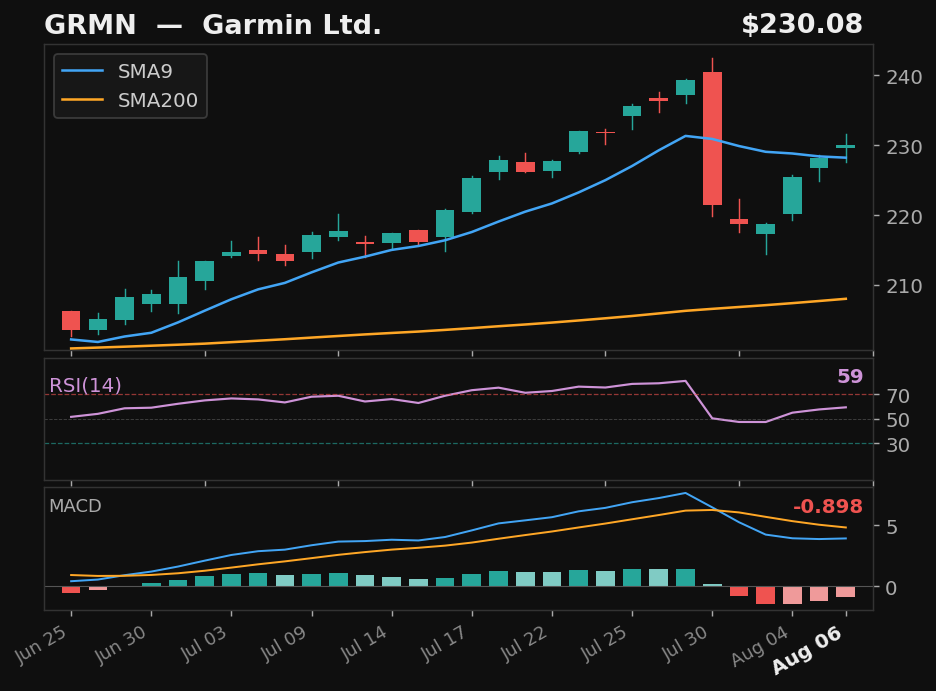The height and width of the screenshot is (691, 936).
Task: Click the 240 price axis label
Action: (904, 77)
